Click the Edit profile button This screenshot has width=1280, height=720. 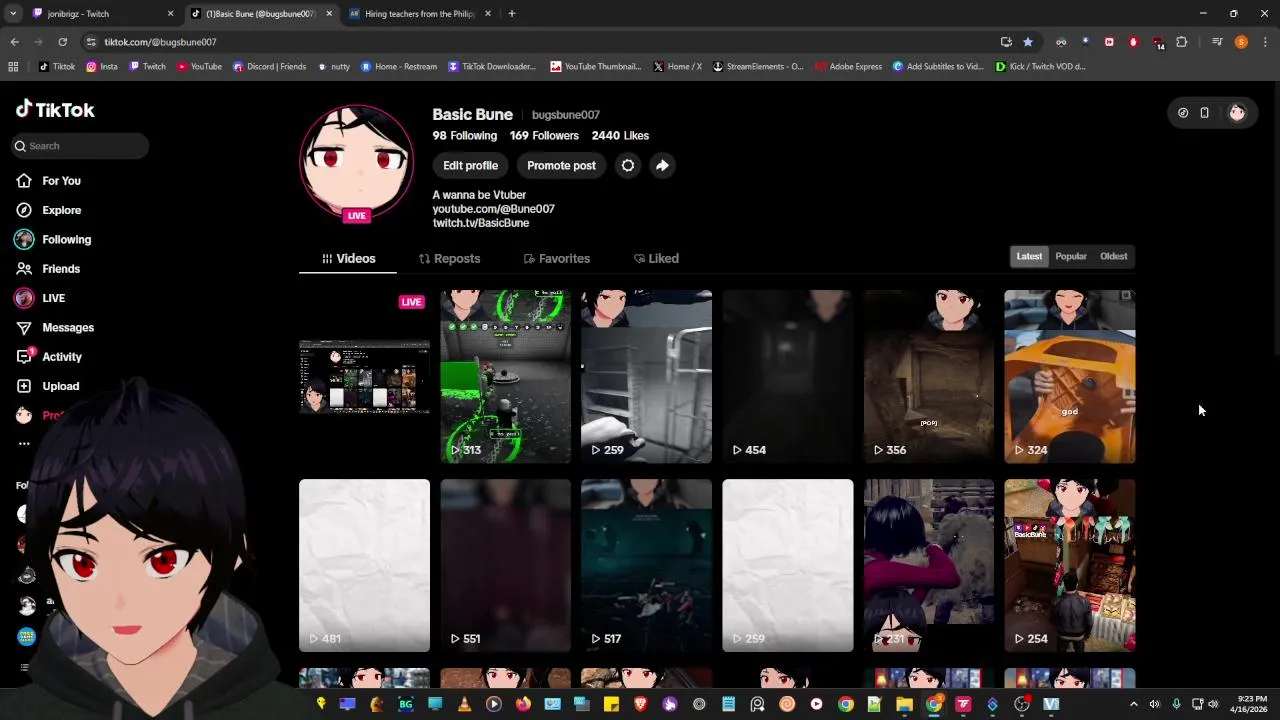470,166
